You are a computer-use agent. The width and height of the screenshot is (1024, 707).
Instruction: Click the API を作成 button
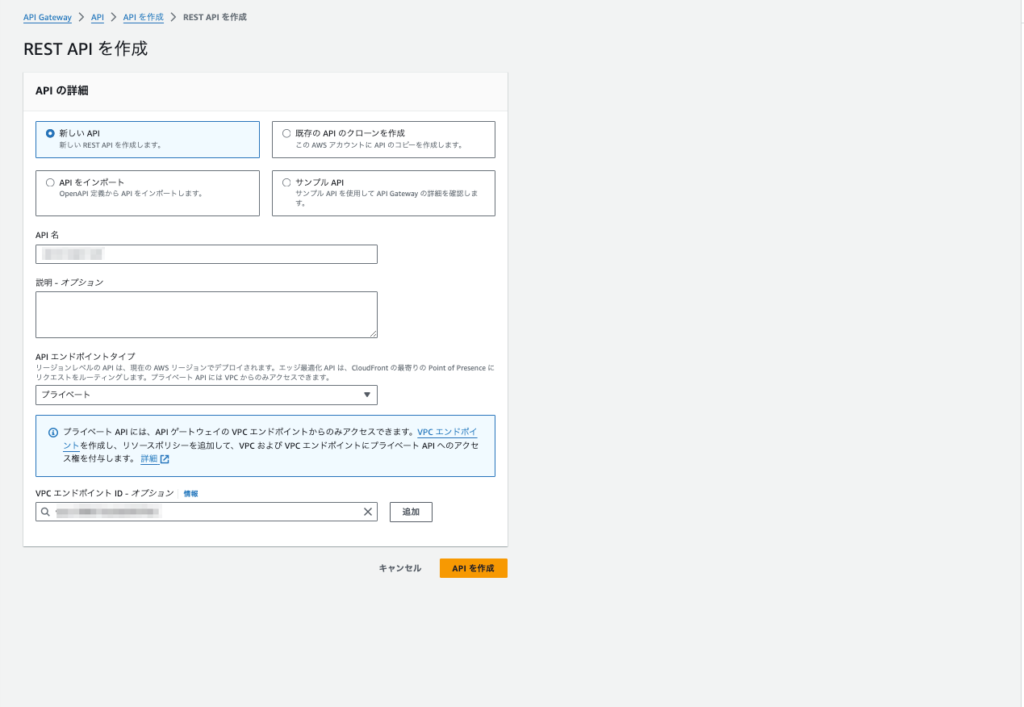point(472,567)
